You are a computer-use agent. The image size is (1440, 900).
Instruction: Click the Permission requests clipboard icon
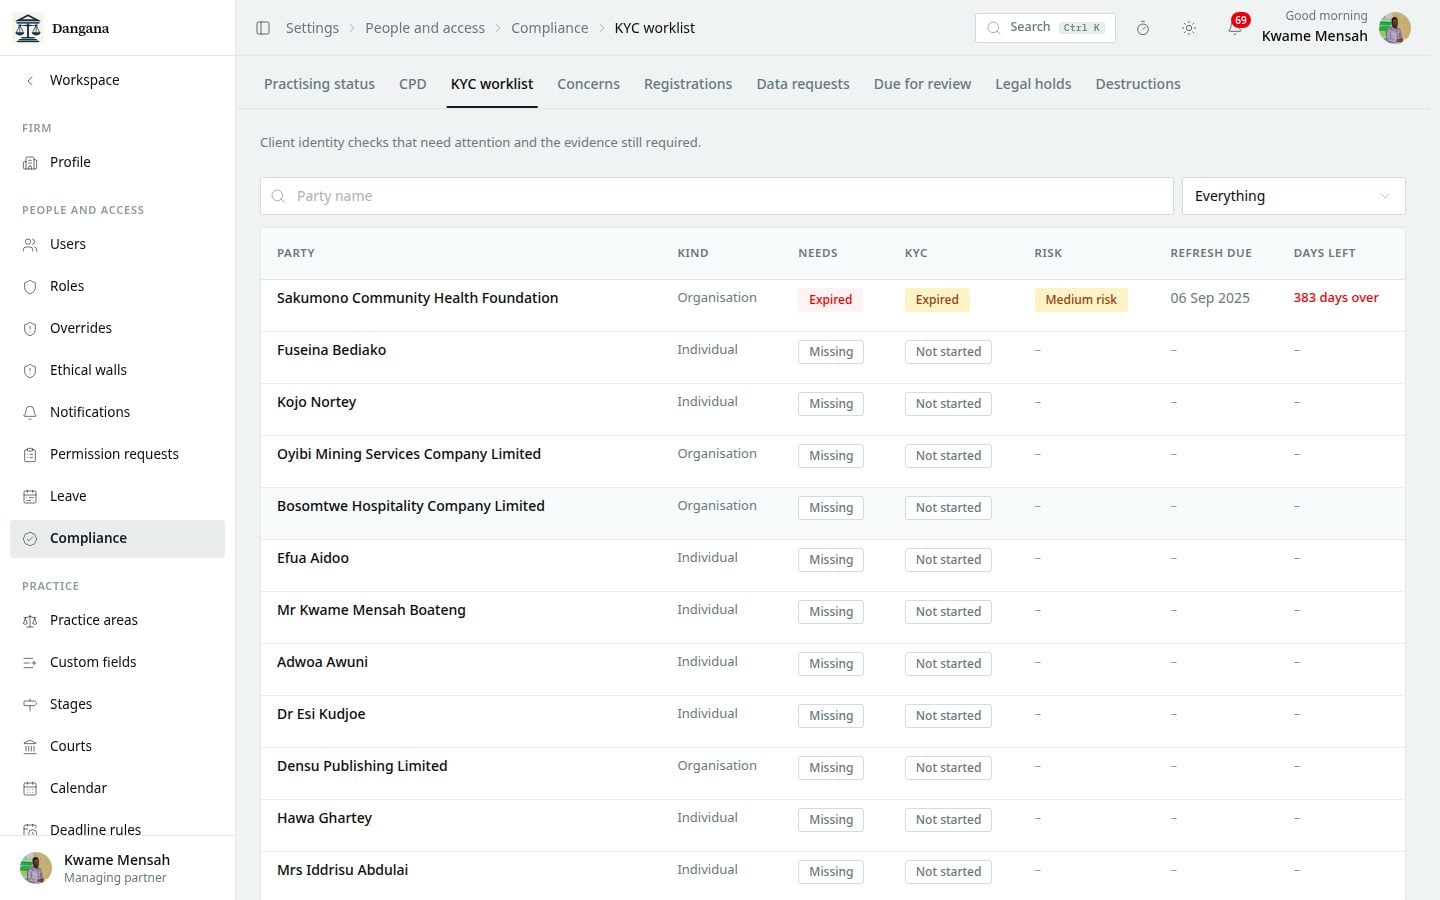point(30,454)
